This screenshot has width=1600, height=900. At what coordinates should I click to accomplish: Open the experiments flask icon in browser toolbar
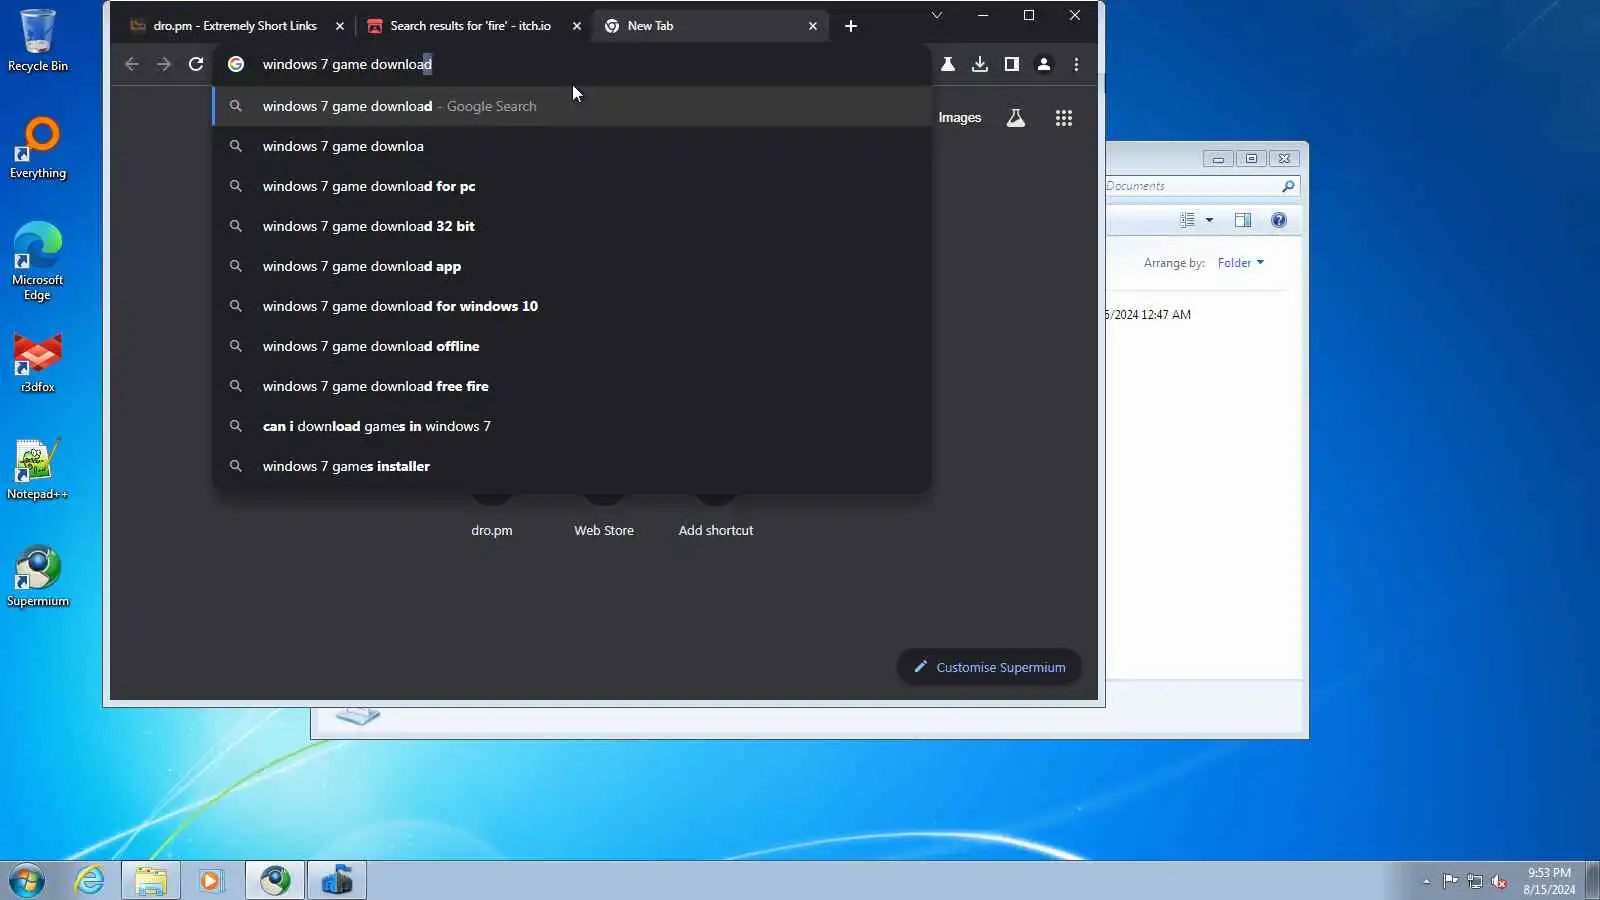(948, 64)
